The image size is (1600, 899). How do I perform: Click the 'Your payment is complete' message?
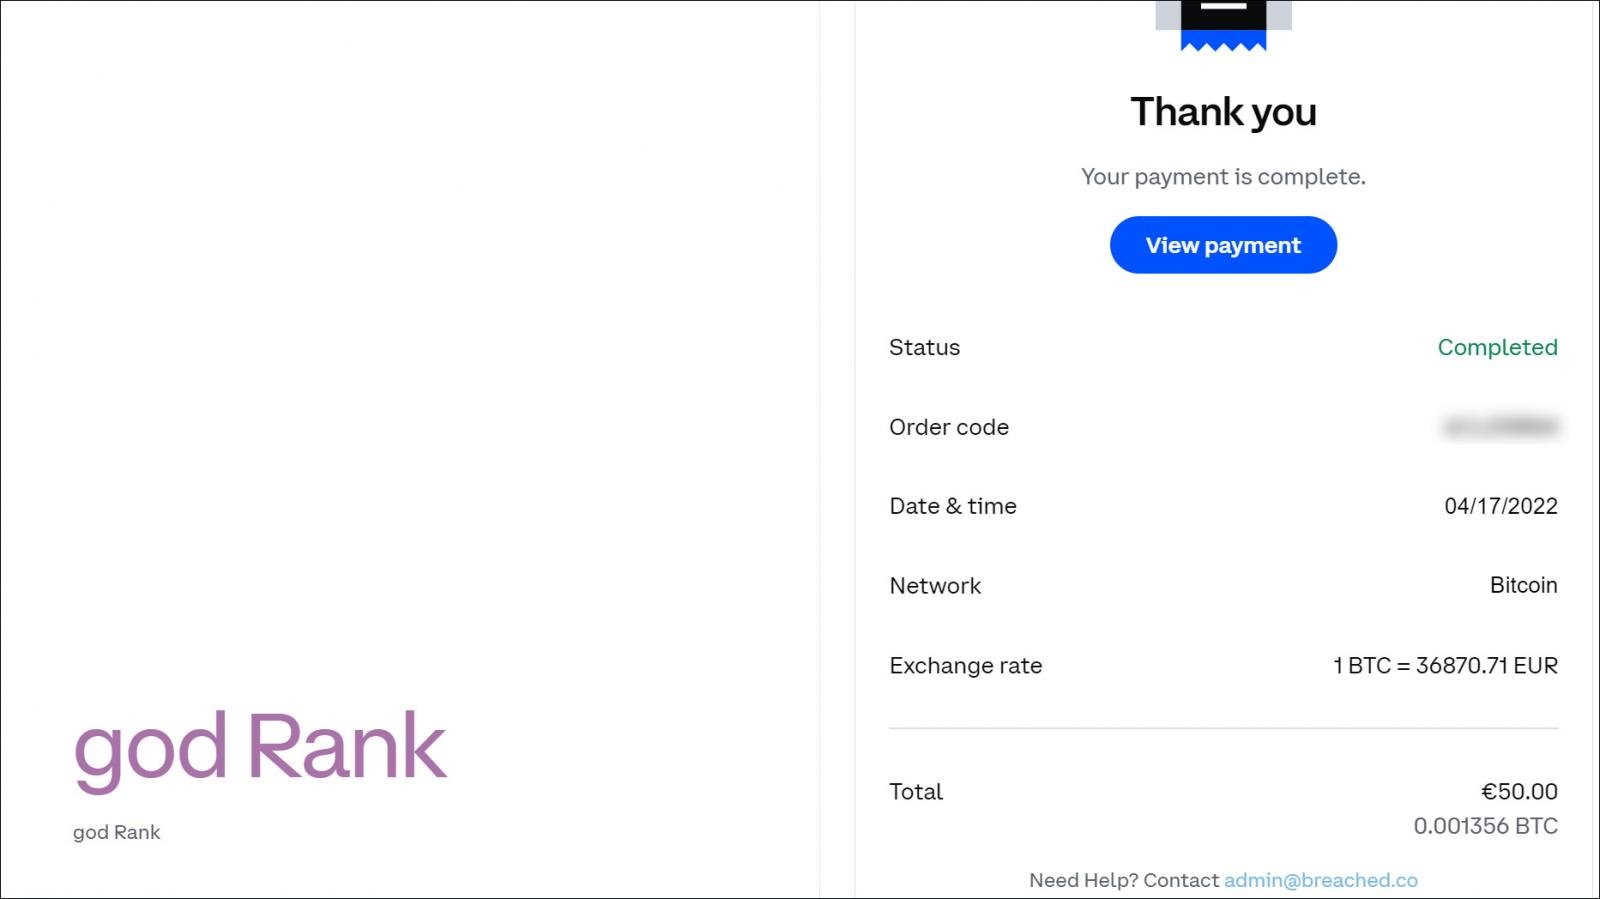click(1223, 177)
